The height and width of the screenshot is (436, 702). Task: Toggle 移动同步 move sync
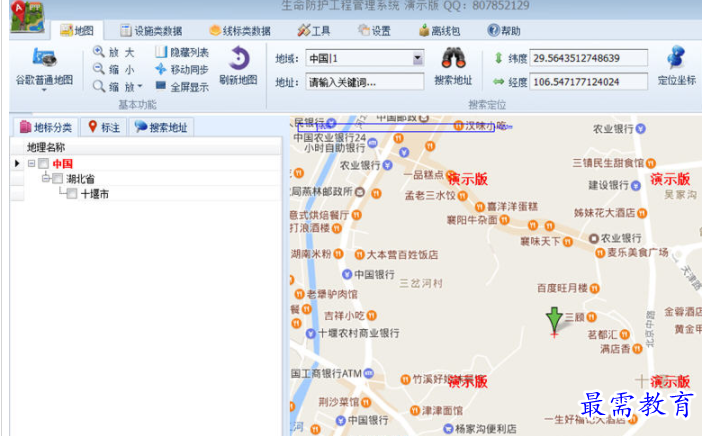click(x=182, y=69)
